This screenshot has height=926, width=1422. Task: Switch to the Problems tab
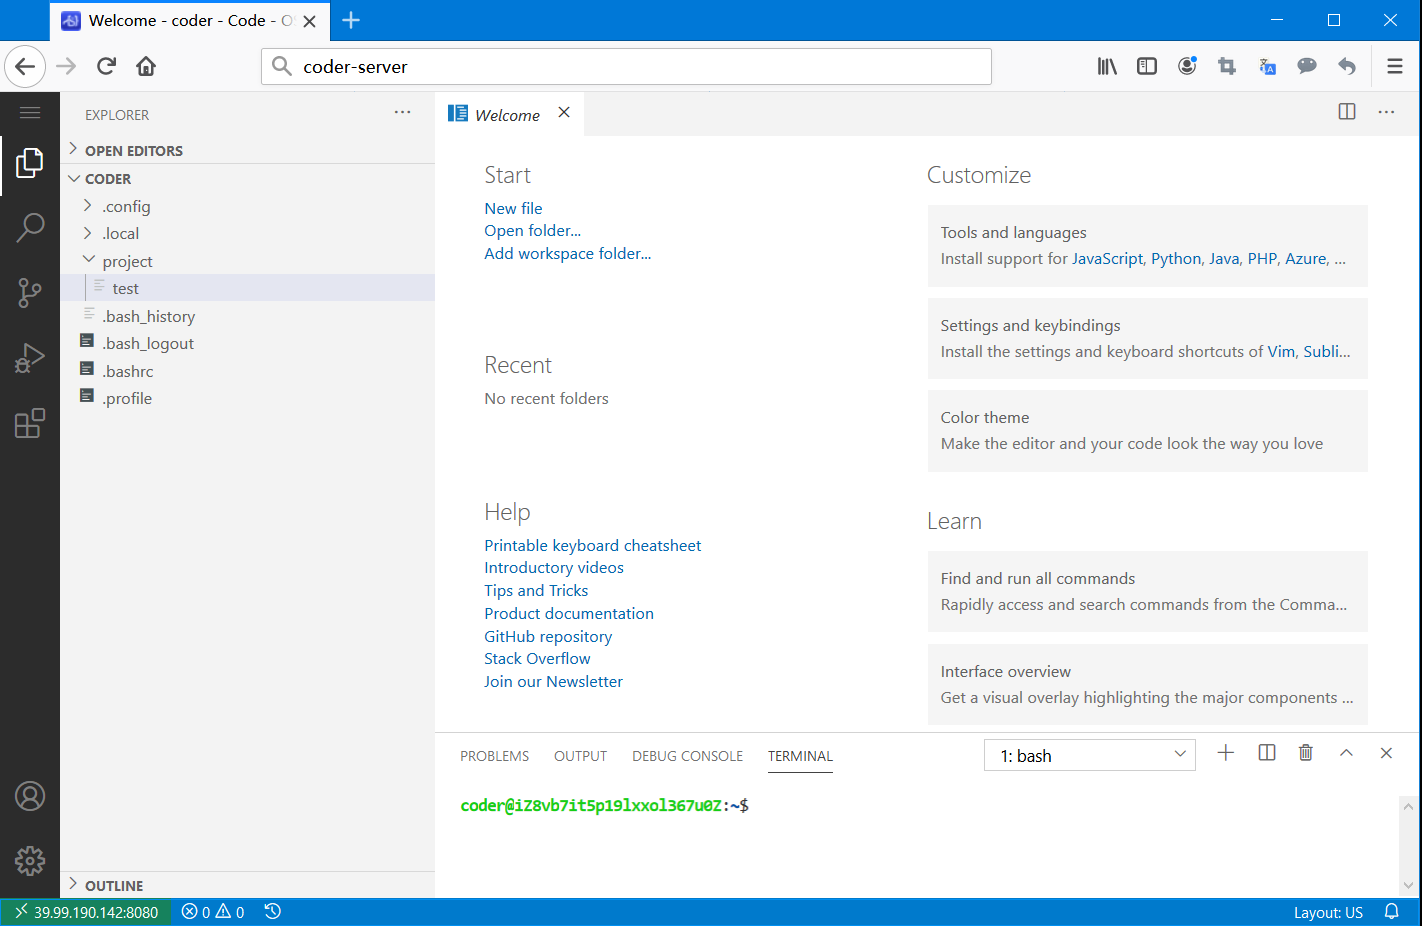494,756
